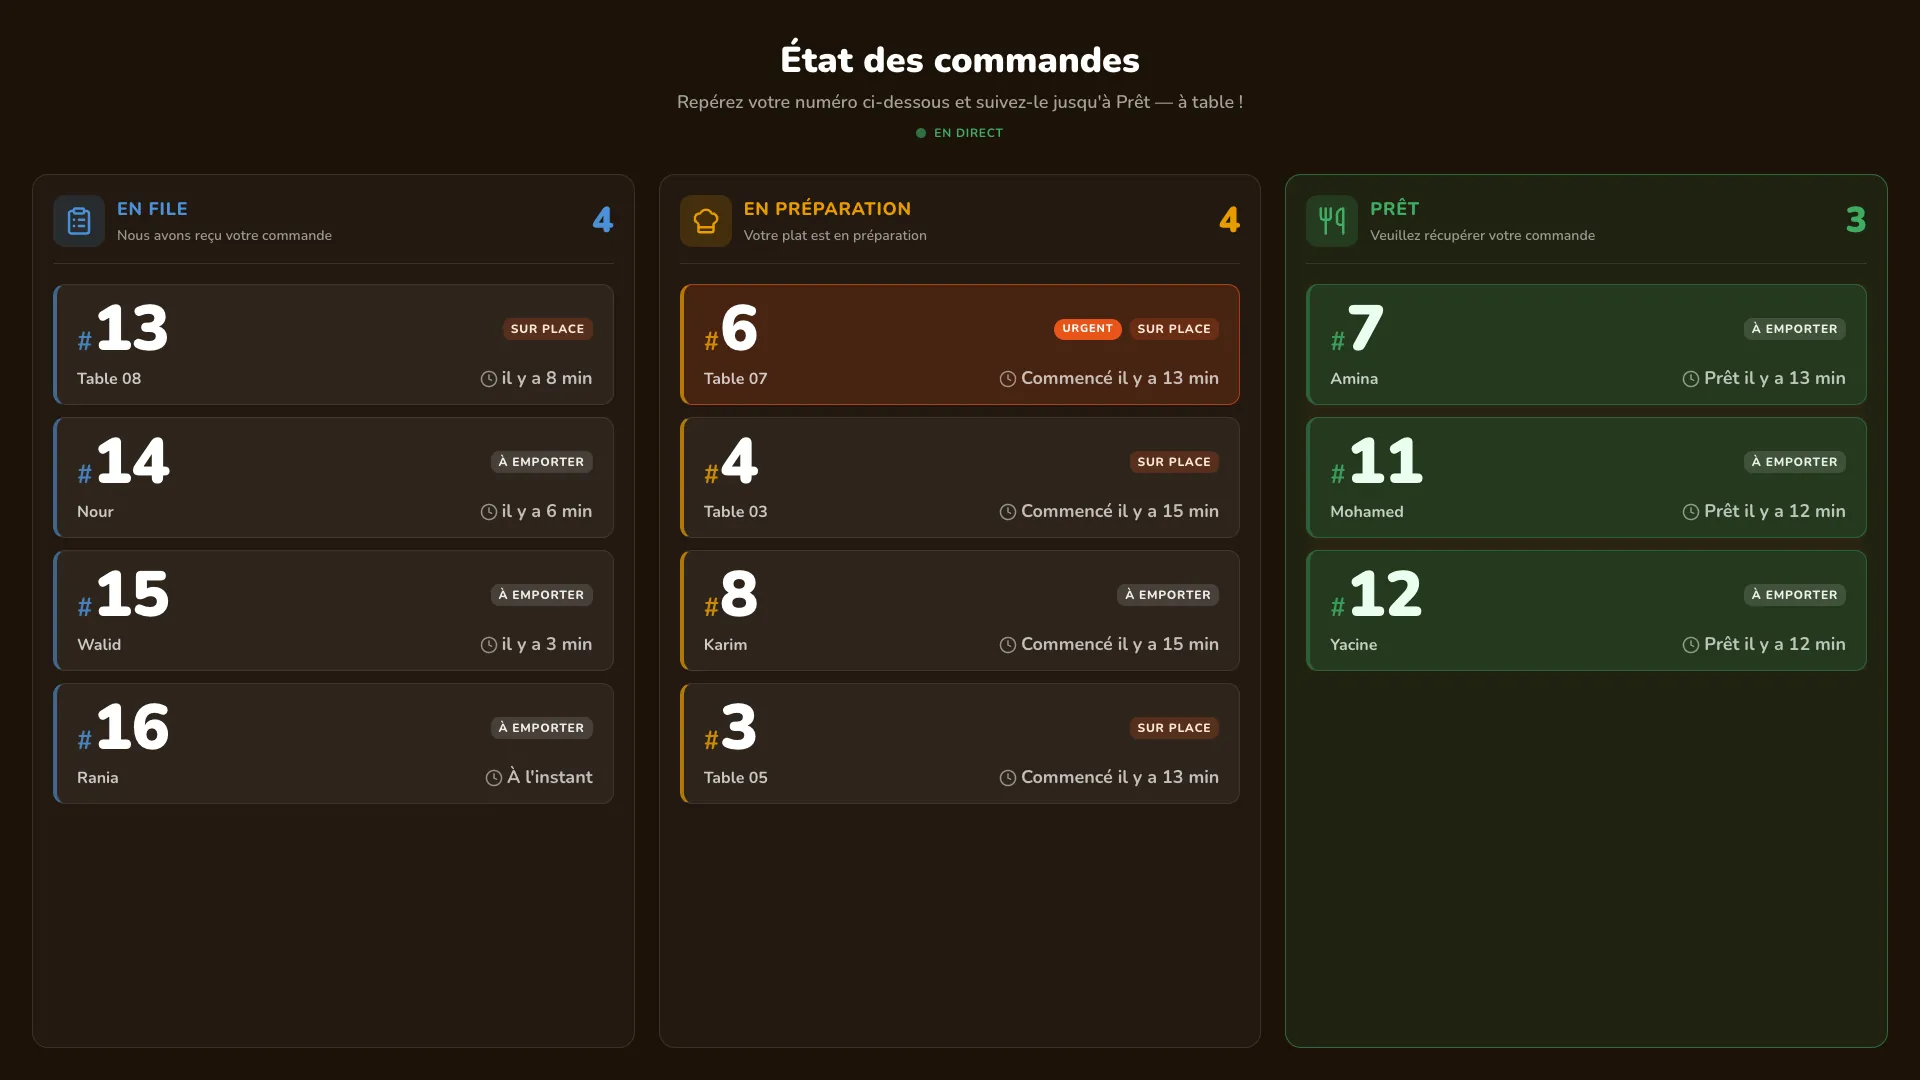Click the clock icon on order 3 Table 05
Image resolution: width=1920 pixels, height=1080 pixels.
(1008, 778)
